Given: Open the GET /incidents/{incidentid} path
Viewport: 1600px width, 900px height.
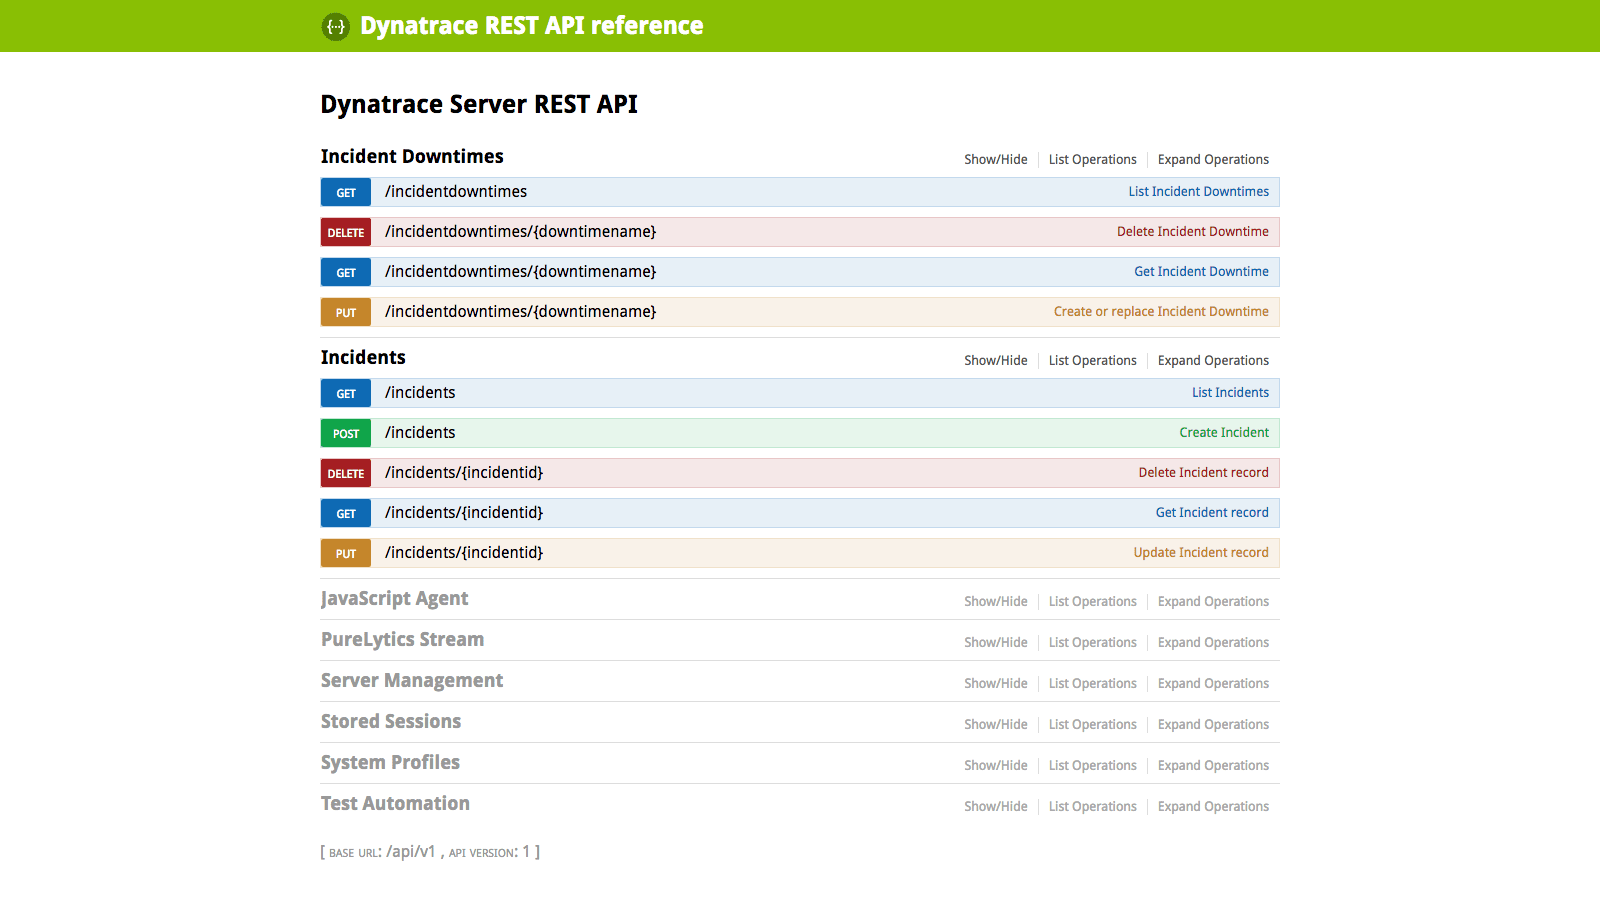Looking at the screenshot, I should (464, 513).
